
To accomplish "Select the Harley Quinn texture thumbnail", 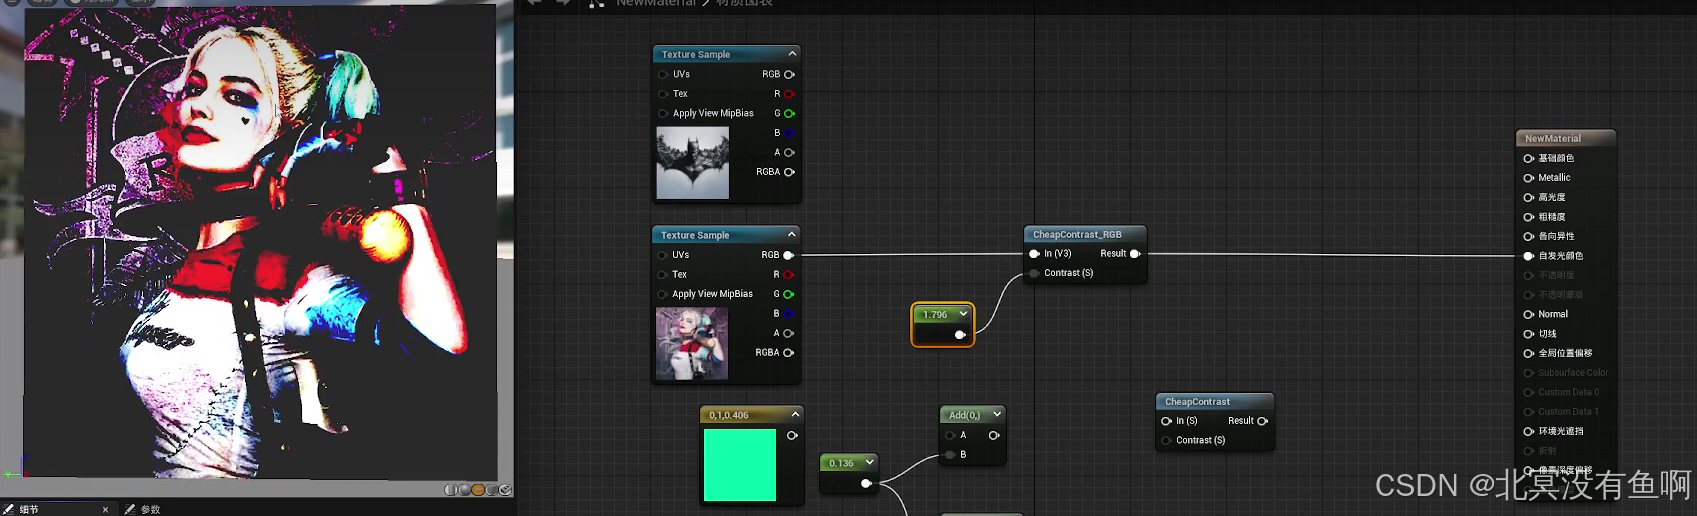I will [692, 343].
